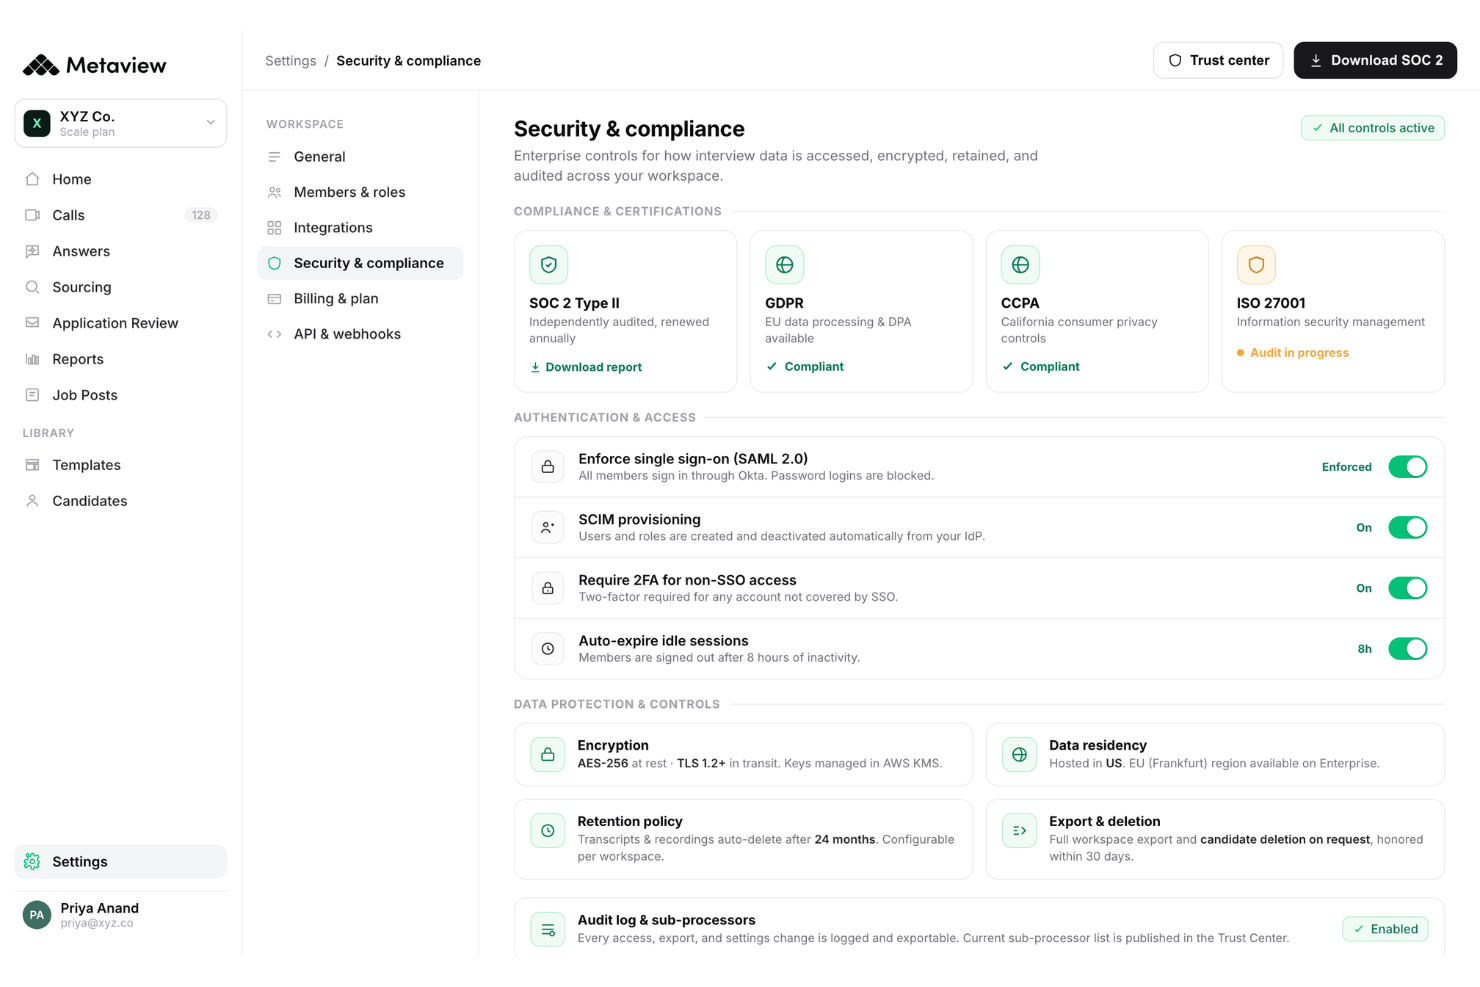This screenshot has width=1480, height=987.
Task: Click the API & webhooks code icon
Action: [x=274, y=334]
